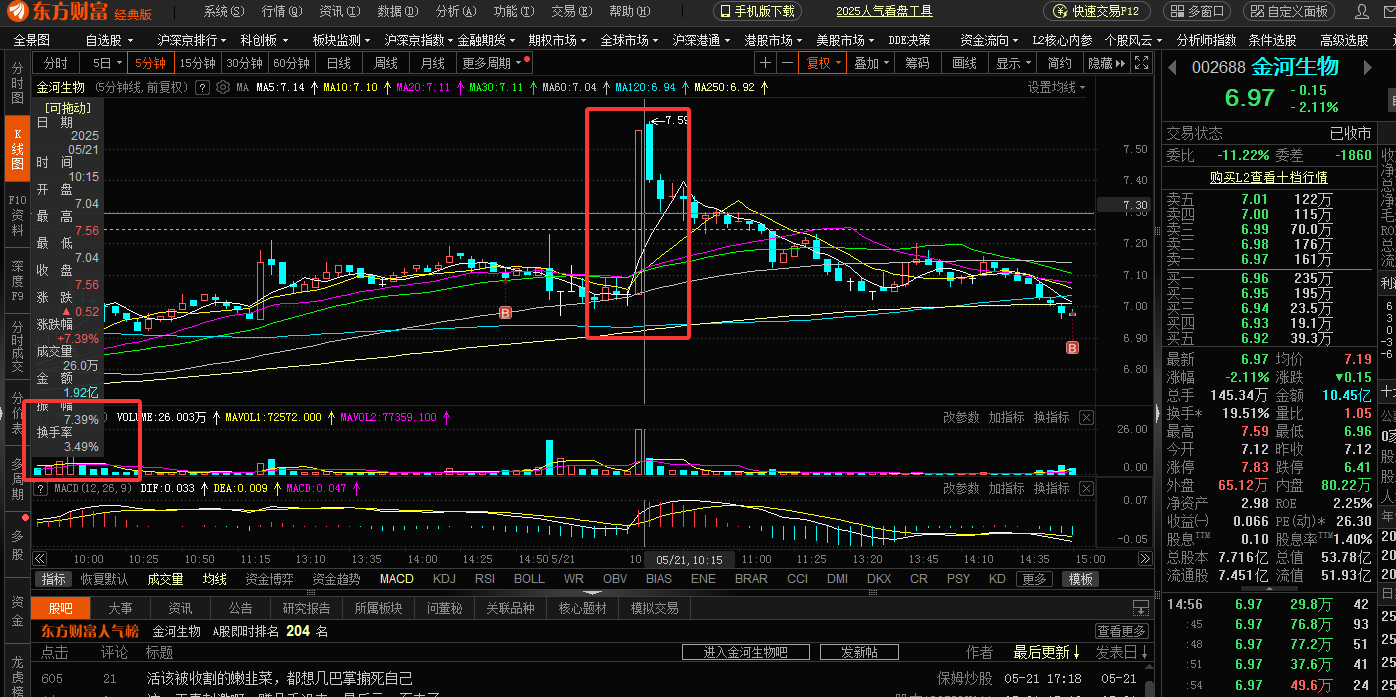Open 设置均线 dropdown
The height and width of the screenshot is (697, 1396).
(1057, 87)
